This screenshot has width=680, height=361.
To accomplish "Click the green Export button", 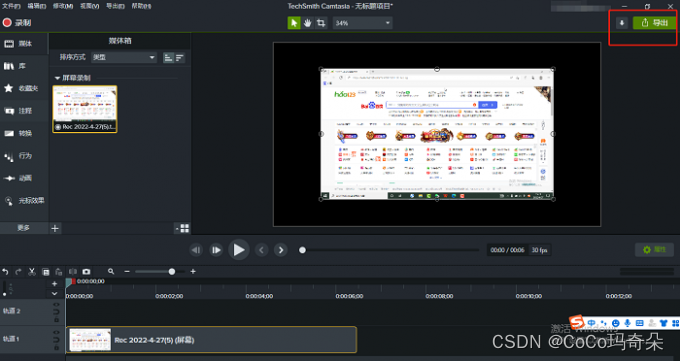I will click(654, 23).
